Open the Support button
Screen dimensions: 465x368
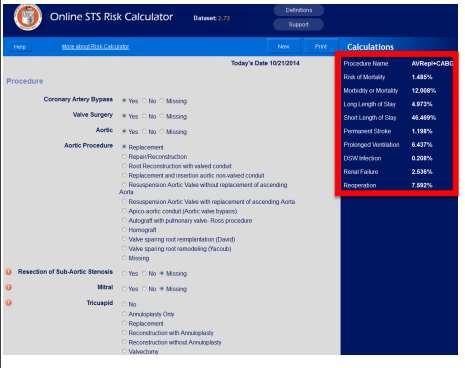click(x=298, y=25)
